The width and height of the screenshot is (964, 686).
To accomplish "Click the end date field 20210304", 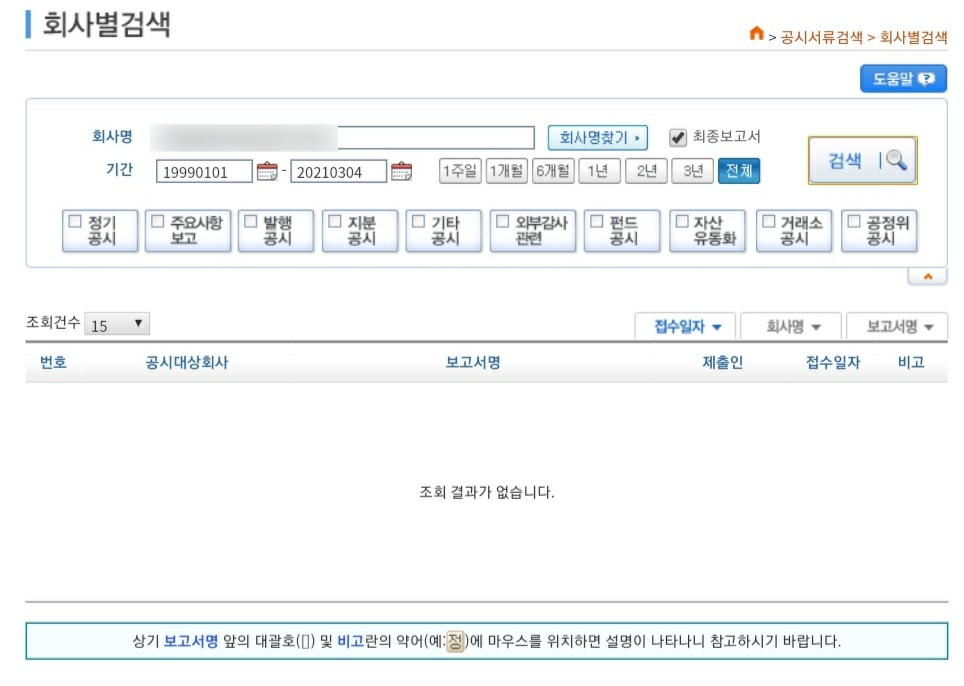I will 338,172.
